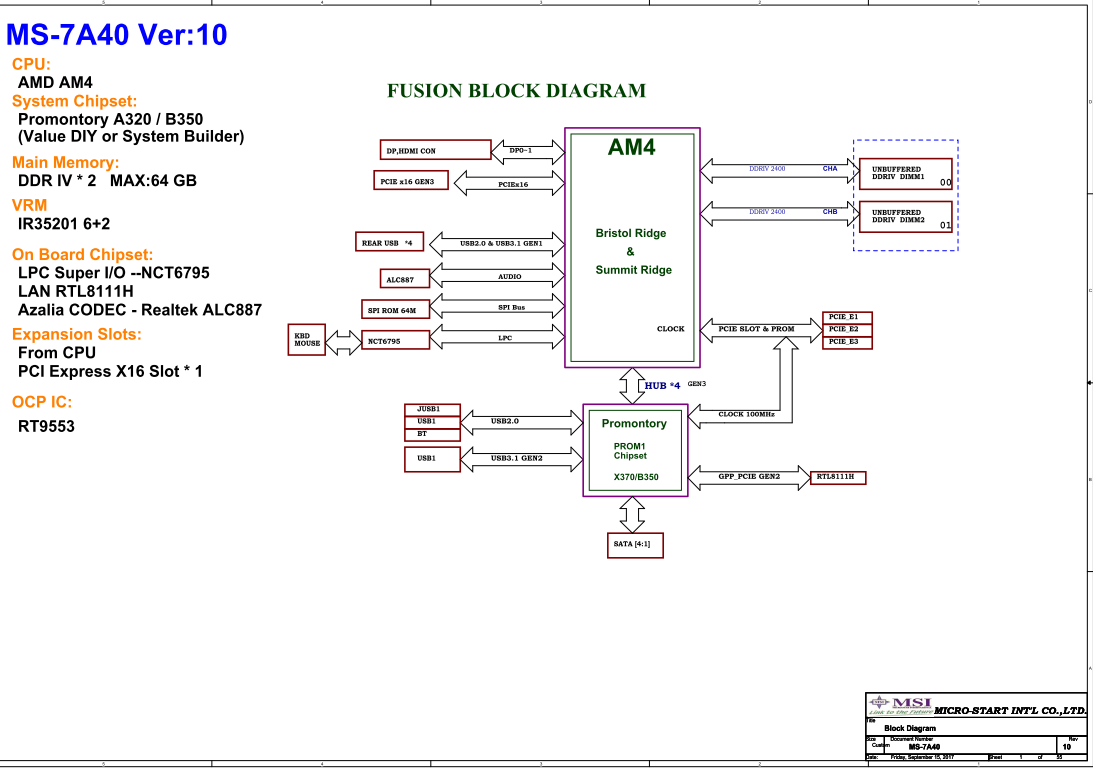The width and height of the screenshot is (1093, 768).
Task: Click the "OCP IC:" heading
Action: (x=42, y=402)
